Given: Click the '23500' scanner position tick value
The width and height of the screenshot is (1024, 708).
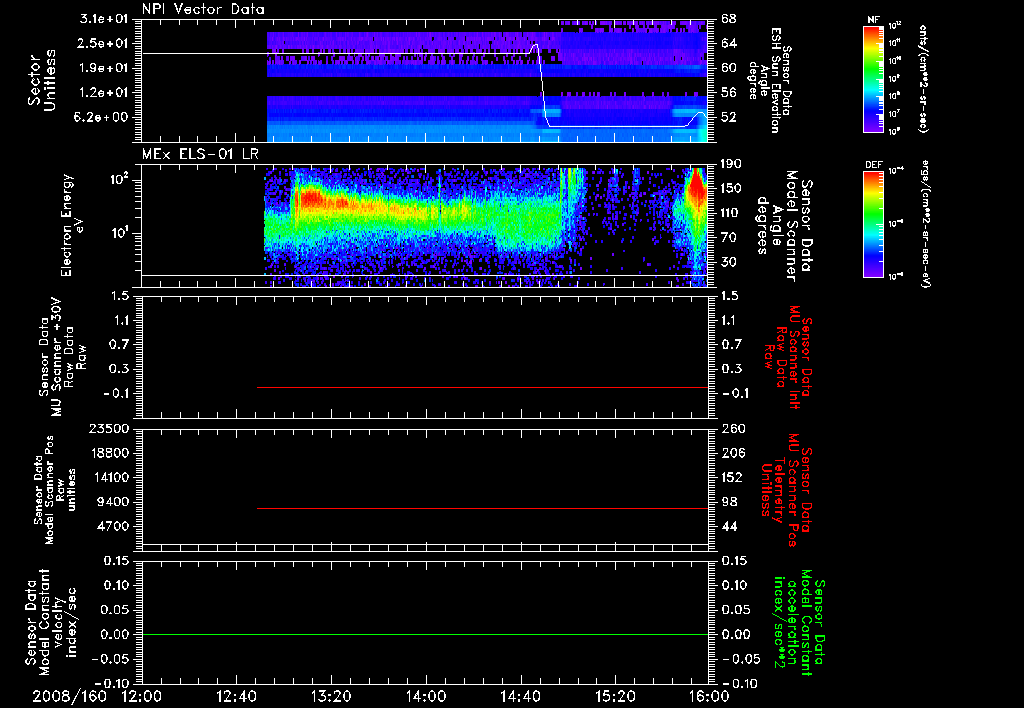Looking at the screenshot, I should point(109,429).
